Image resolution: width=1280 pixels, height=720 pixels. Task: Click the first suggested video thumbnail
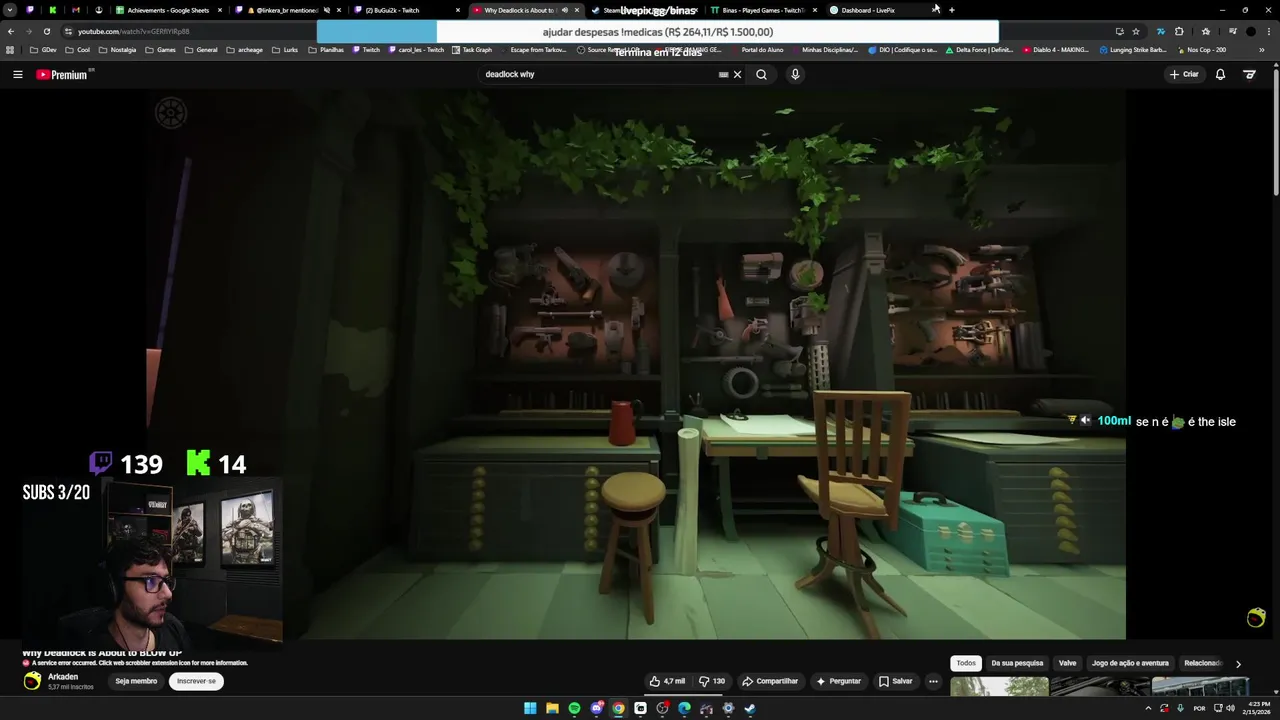tap(999, 686)
